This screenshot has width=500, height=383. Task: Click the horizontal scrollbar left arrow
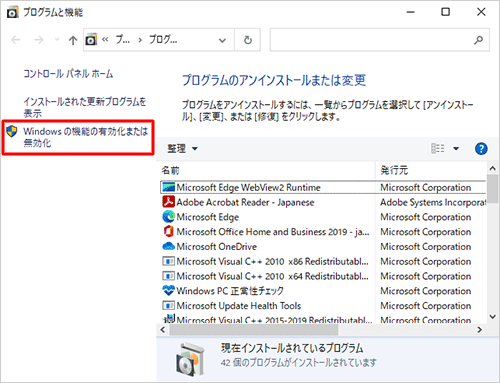click(x=163, y=330)
